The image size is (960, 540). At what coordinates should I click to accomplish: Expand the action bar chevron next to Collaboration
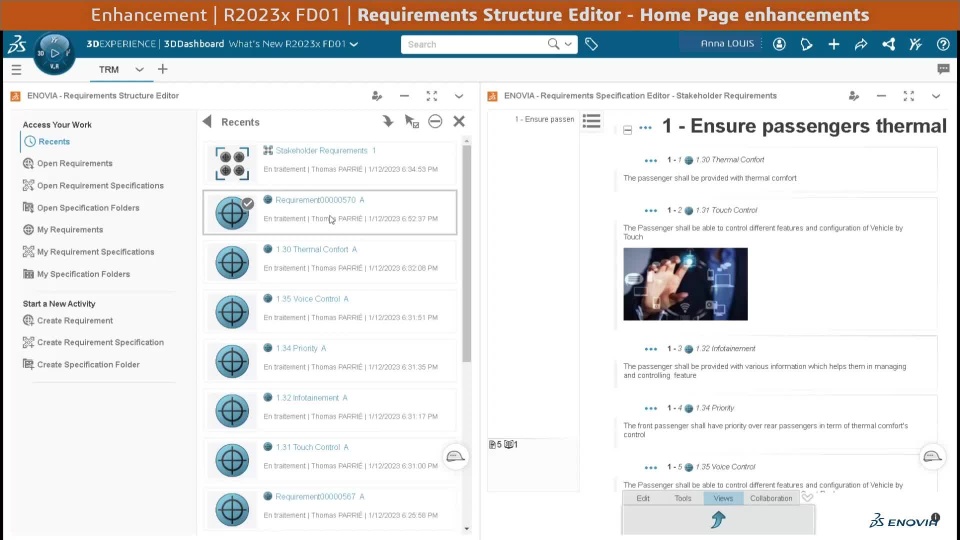point(808,497)
